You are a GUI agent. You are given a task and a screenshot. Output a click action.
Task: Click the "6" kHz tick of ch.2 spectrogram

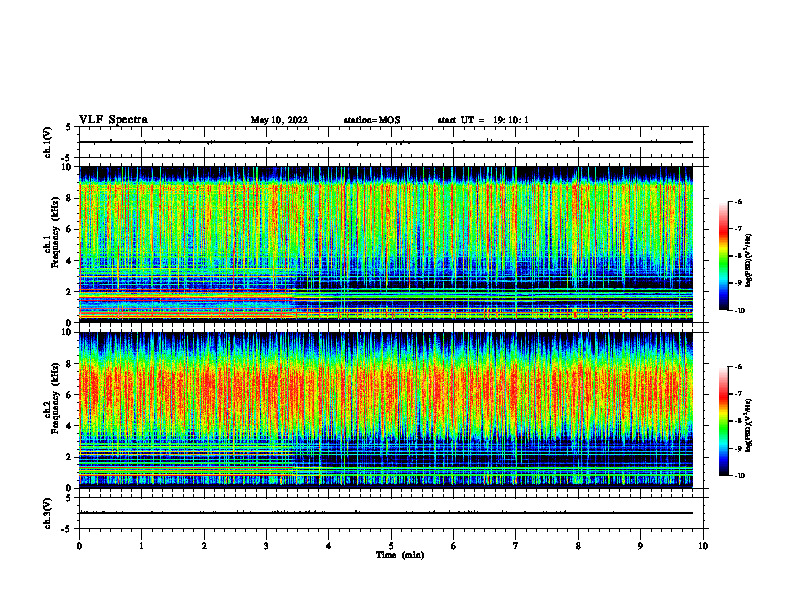[70, 394]
